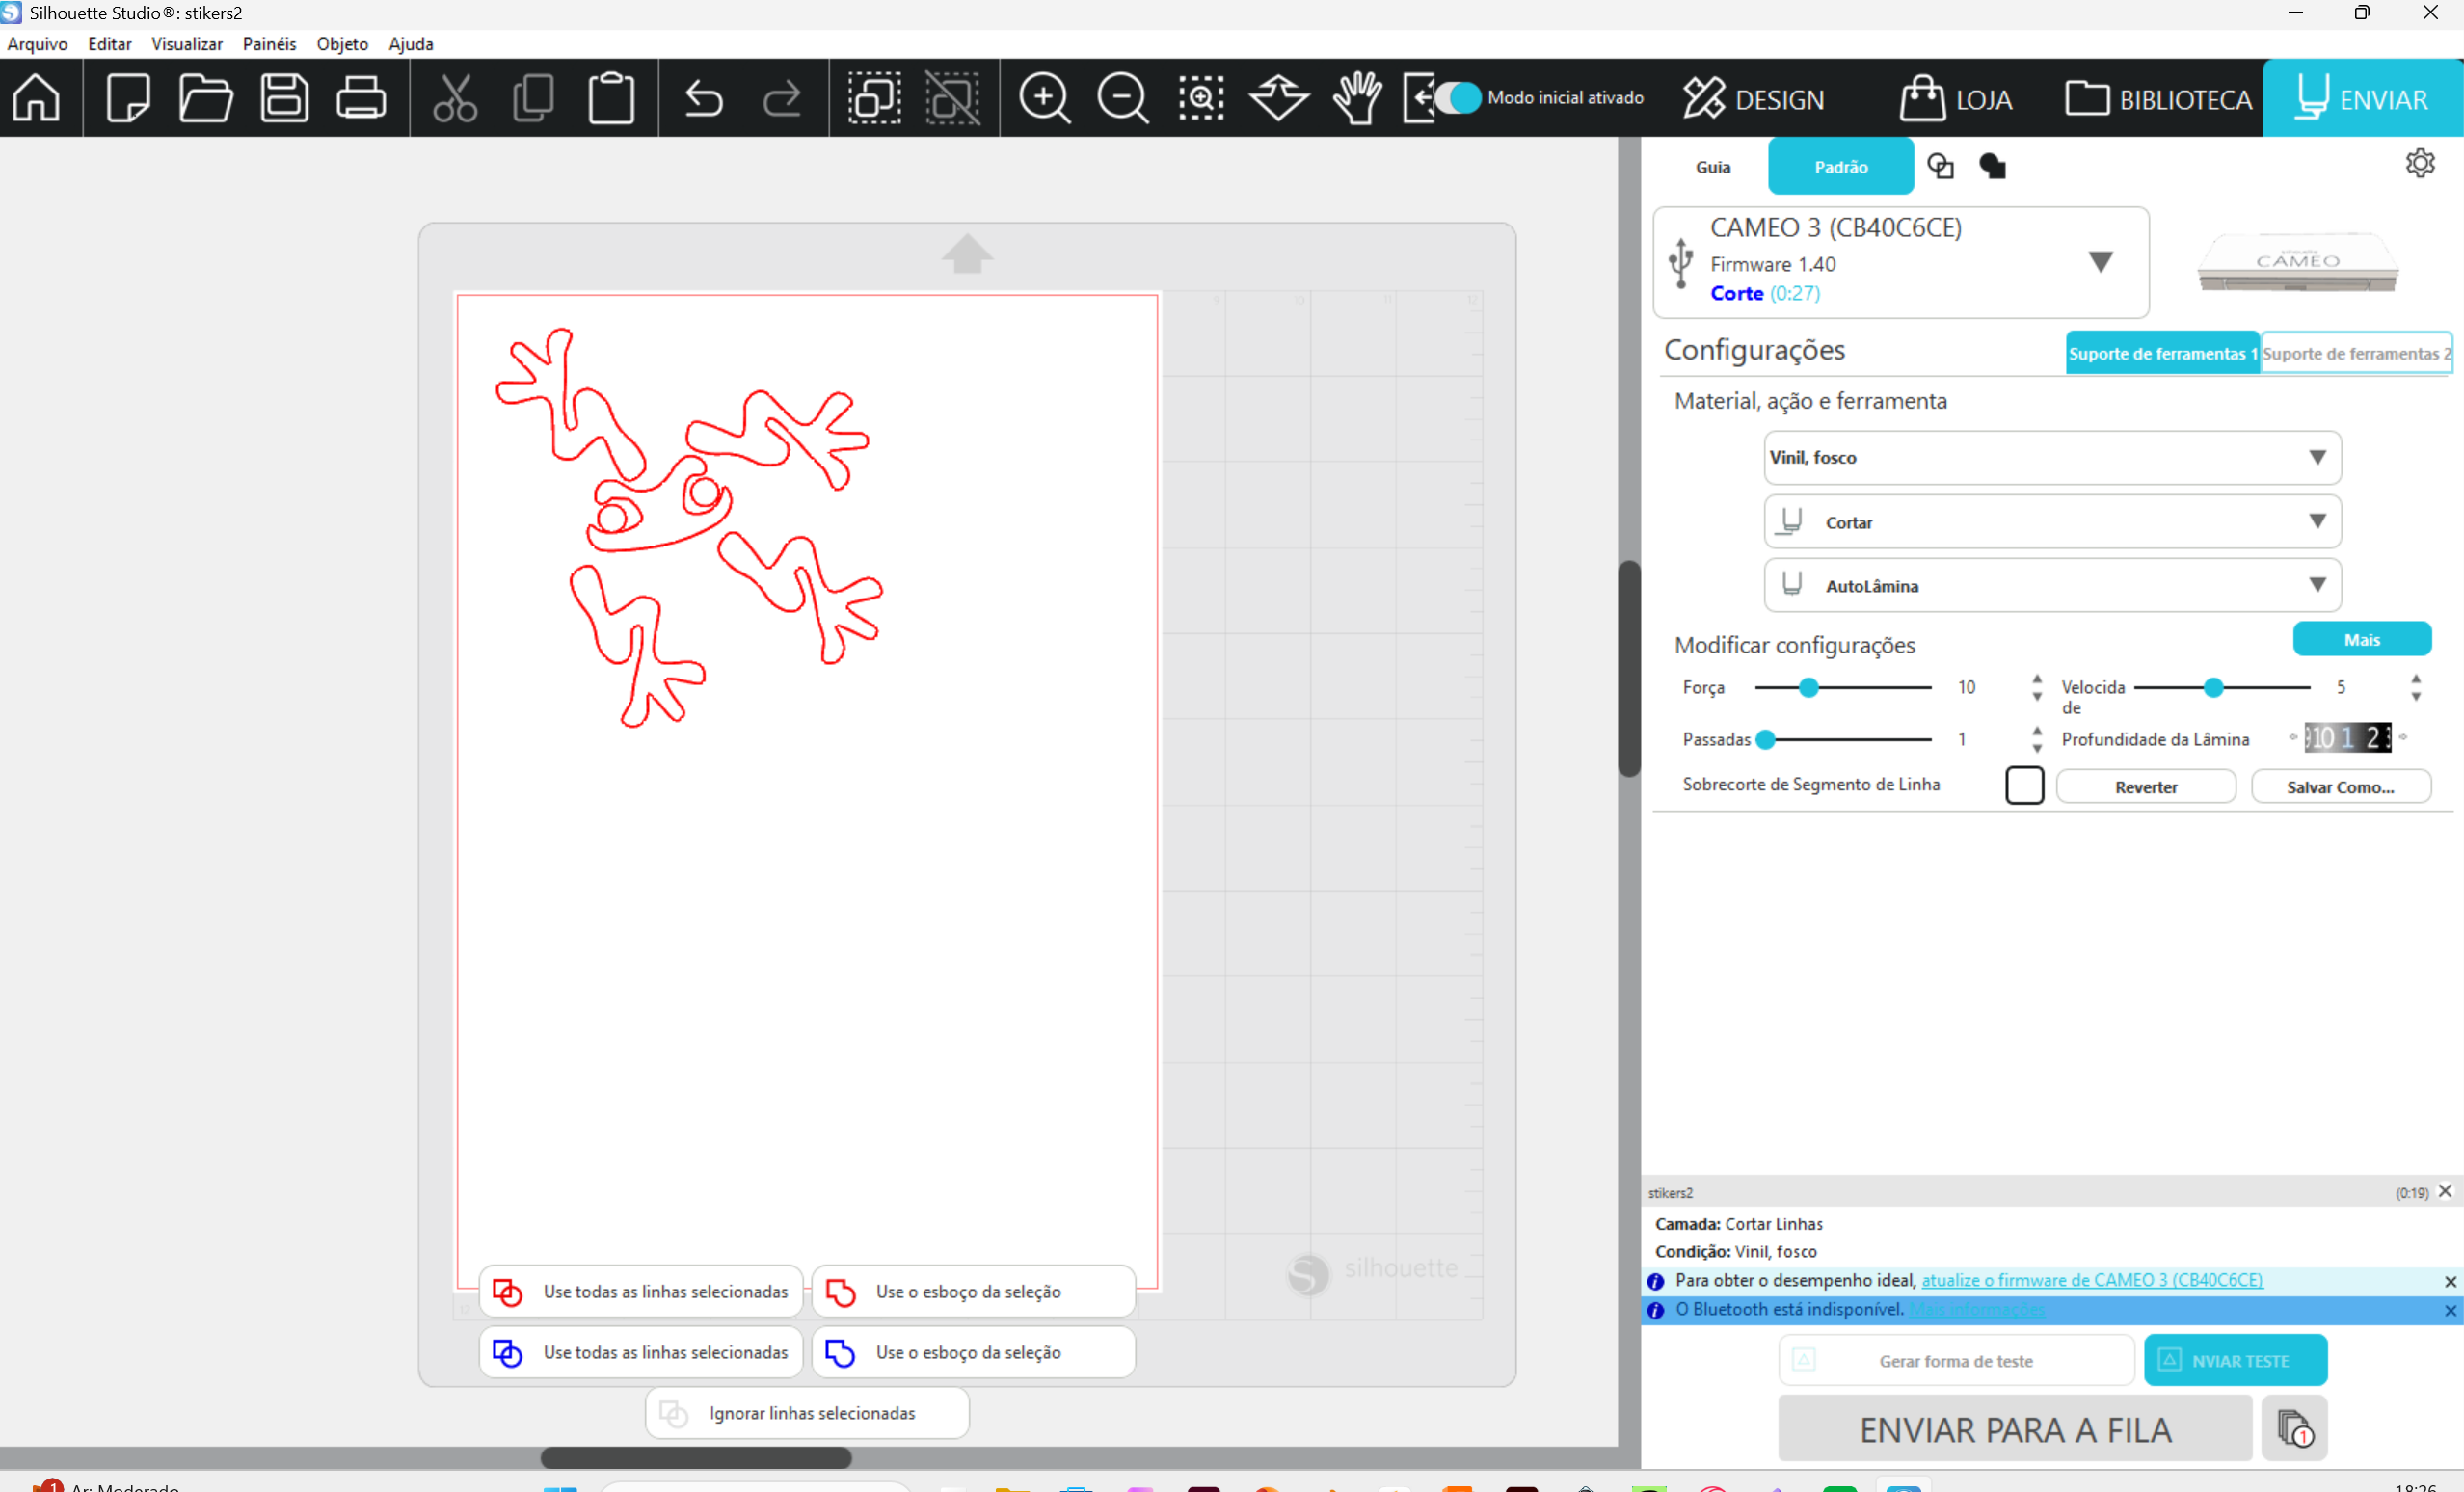This screenshot has width=2464, height=1492.
Task: Expand the CAMEO 3 device dropdown
Action: tap(2100, 262)
